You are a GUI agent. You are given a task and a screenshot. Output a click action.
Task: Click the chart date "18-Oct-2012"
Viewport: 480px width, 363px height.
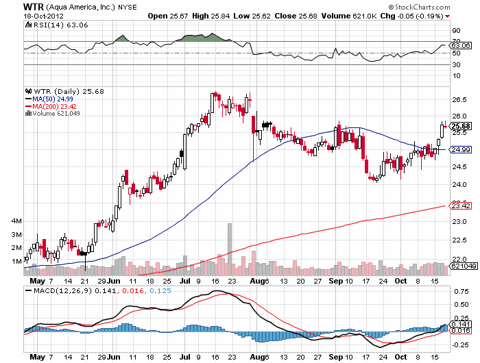click(43, 16)
